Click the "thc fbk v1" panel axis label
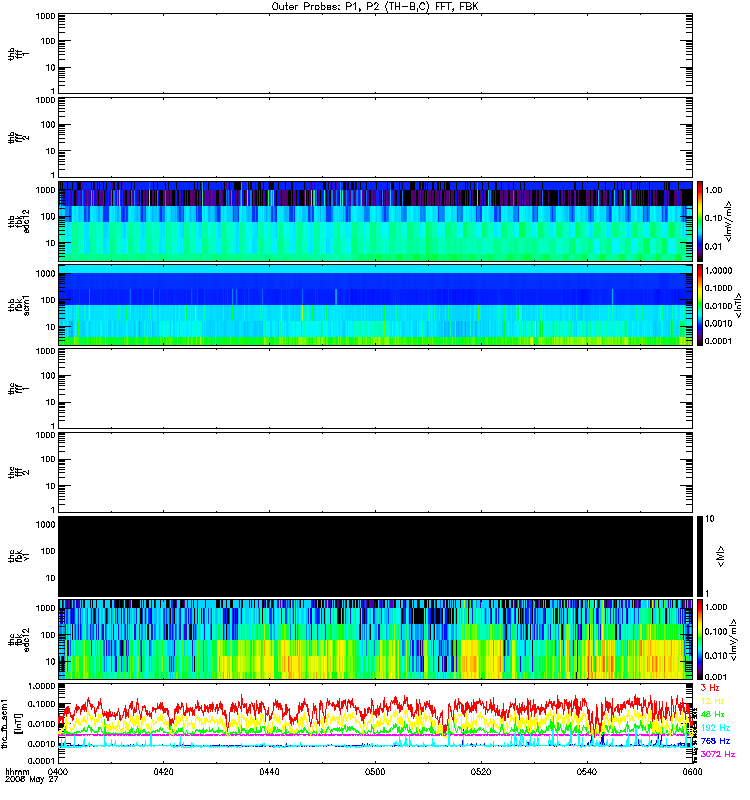The image size is (750, 800). (x=19, y=556)
